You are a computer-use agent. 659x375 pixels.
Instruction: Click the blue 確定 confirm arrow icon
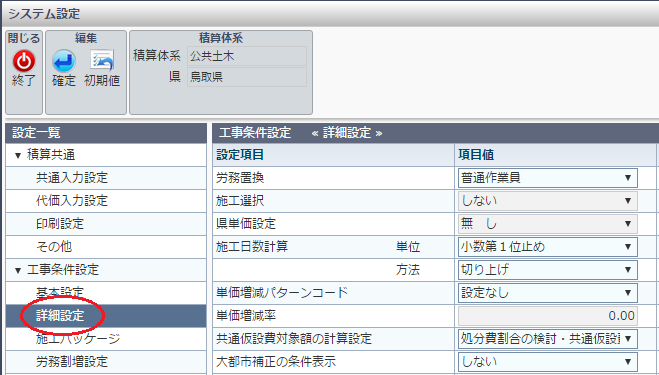64,61
